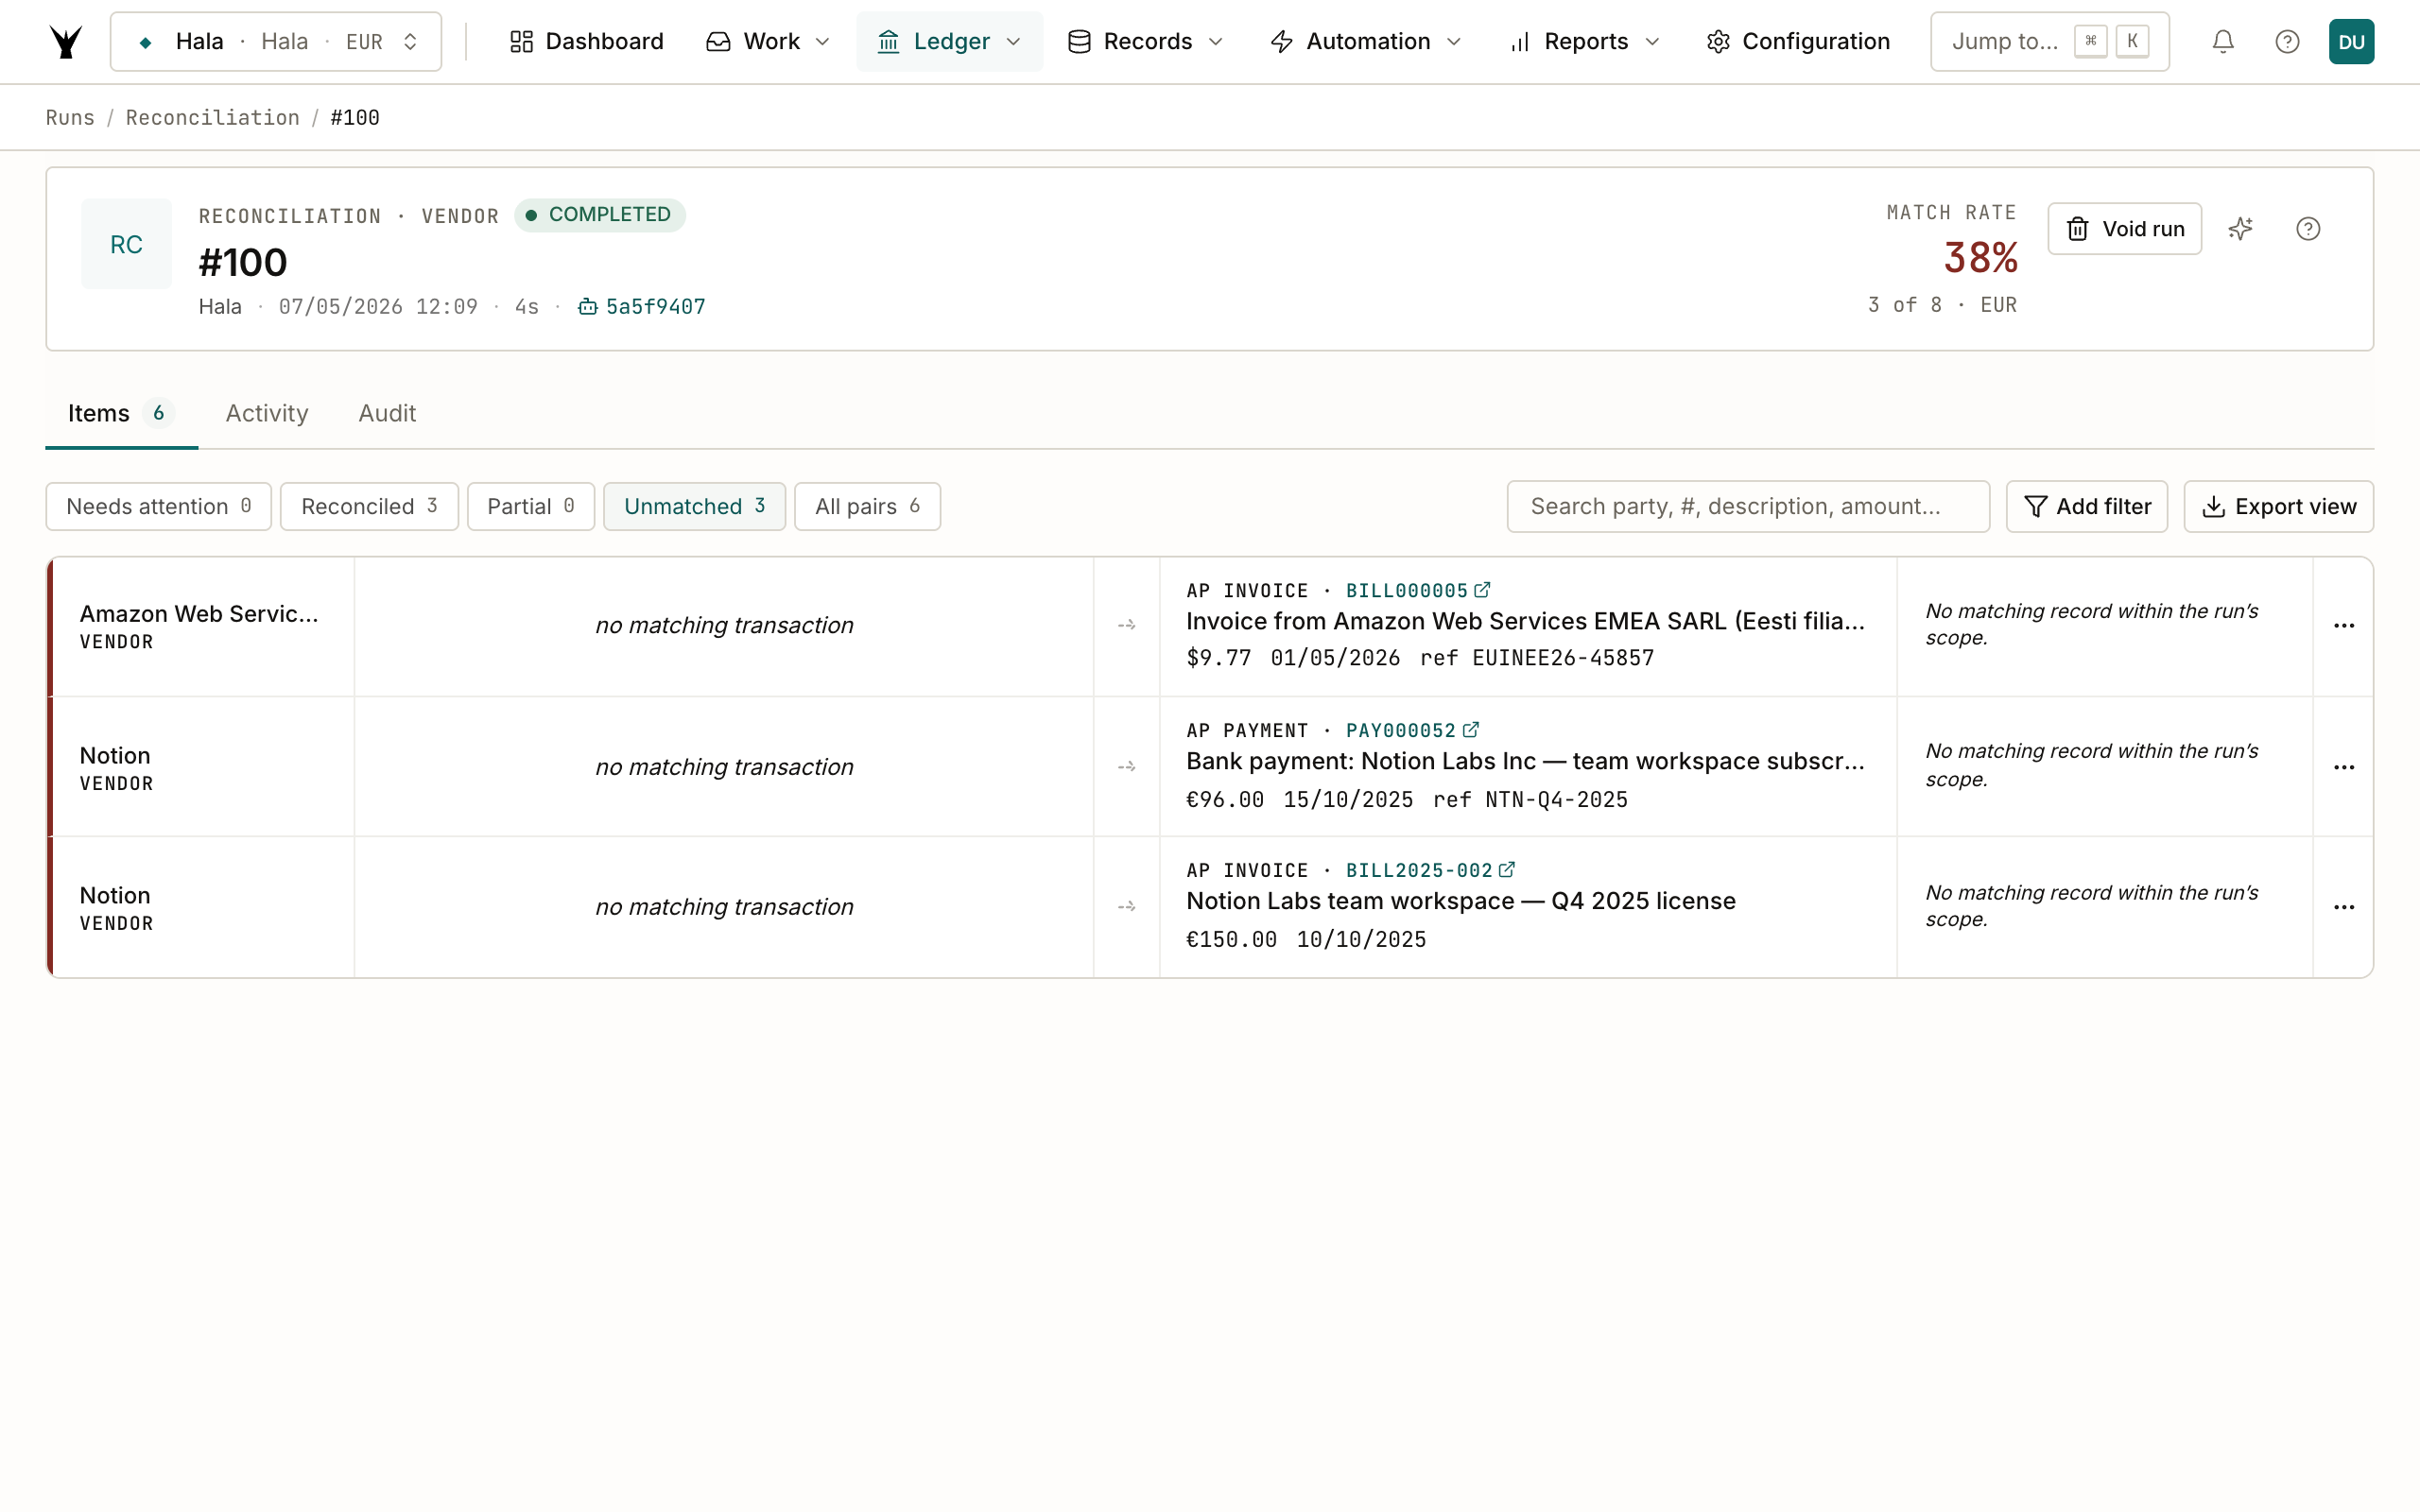
Task: Click the Reports chevron arrow
Action: pyautogui.click(x=1652, y=42)
